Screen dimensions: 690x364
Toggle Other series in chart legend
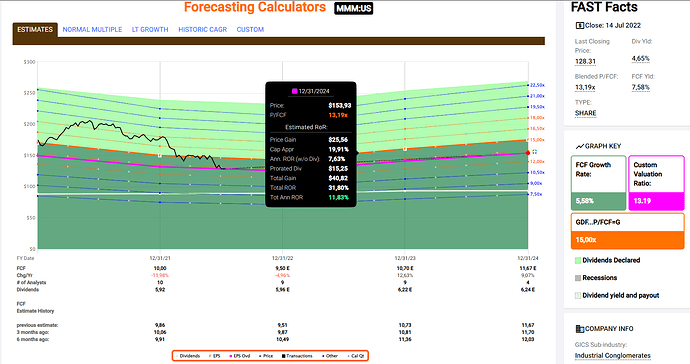pos(330,356)
